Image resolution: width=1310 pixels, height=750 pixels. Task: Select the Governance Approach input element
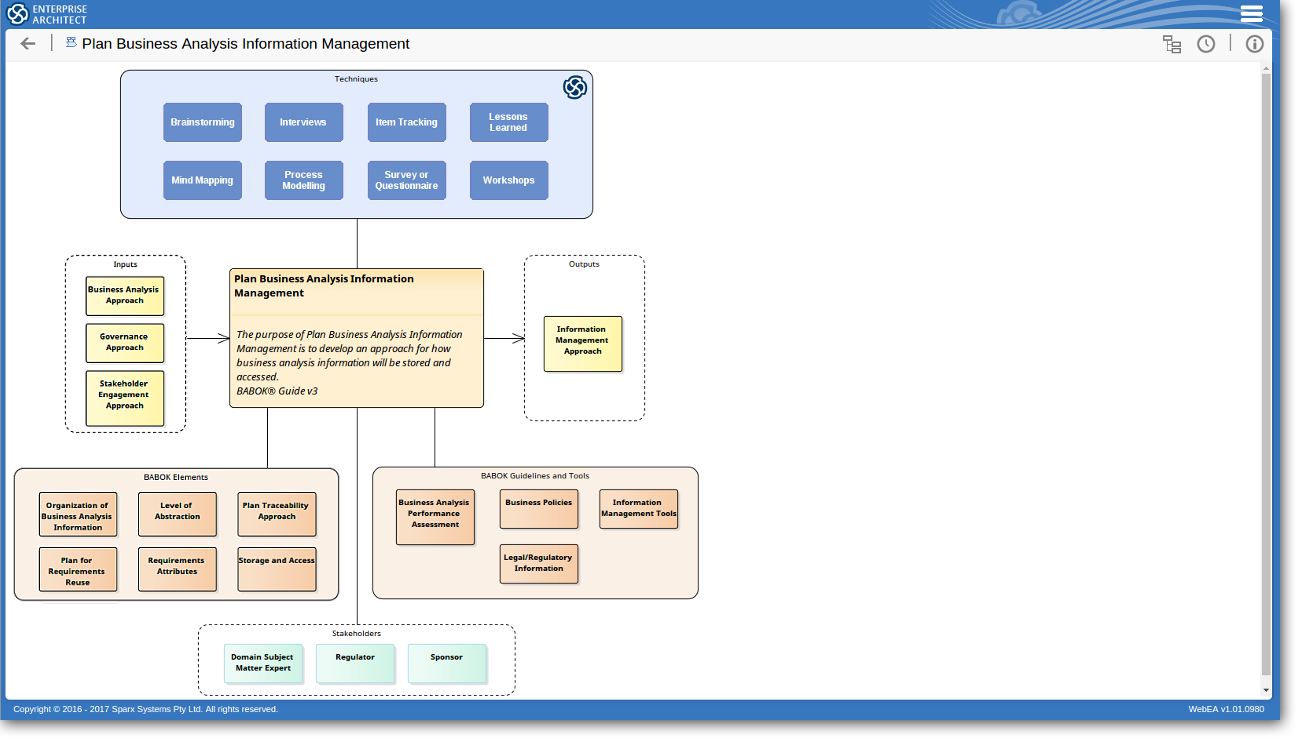(x=125, y=343)
